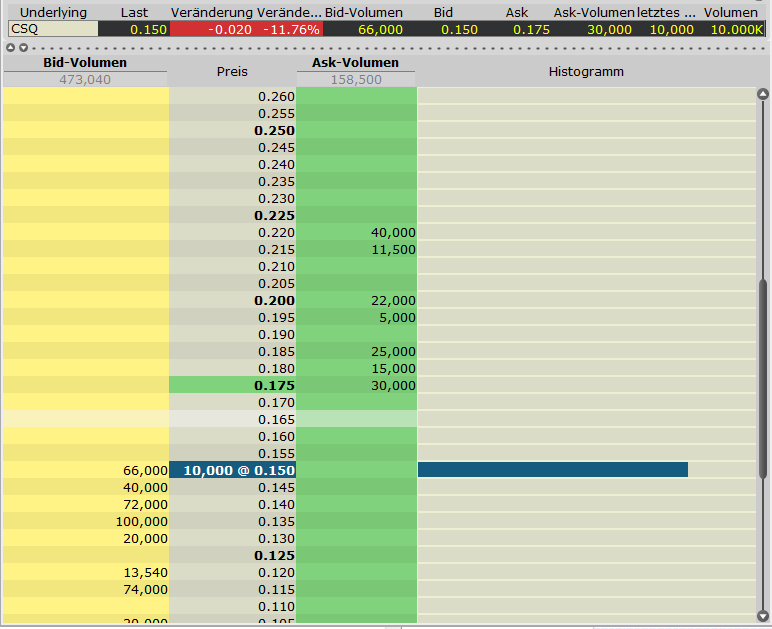This screenshot has width=772, height=629.
Task: Click the Preis column header
Action: pyautogui.click(x=232, y=72)
